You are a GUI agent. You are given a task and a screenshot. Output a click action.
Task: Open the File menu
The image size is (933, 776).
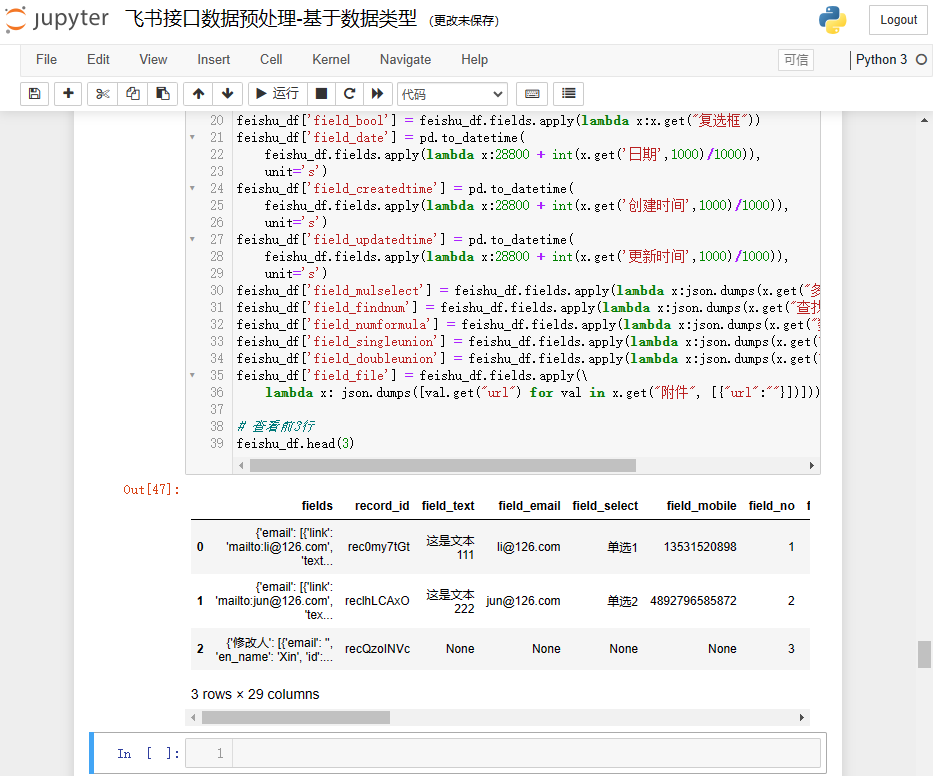coord(46,60)
